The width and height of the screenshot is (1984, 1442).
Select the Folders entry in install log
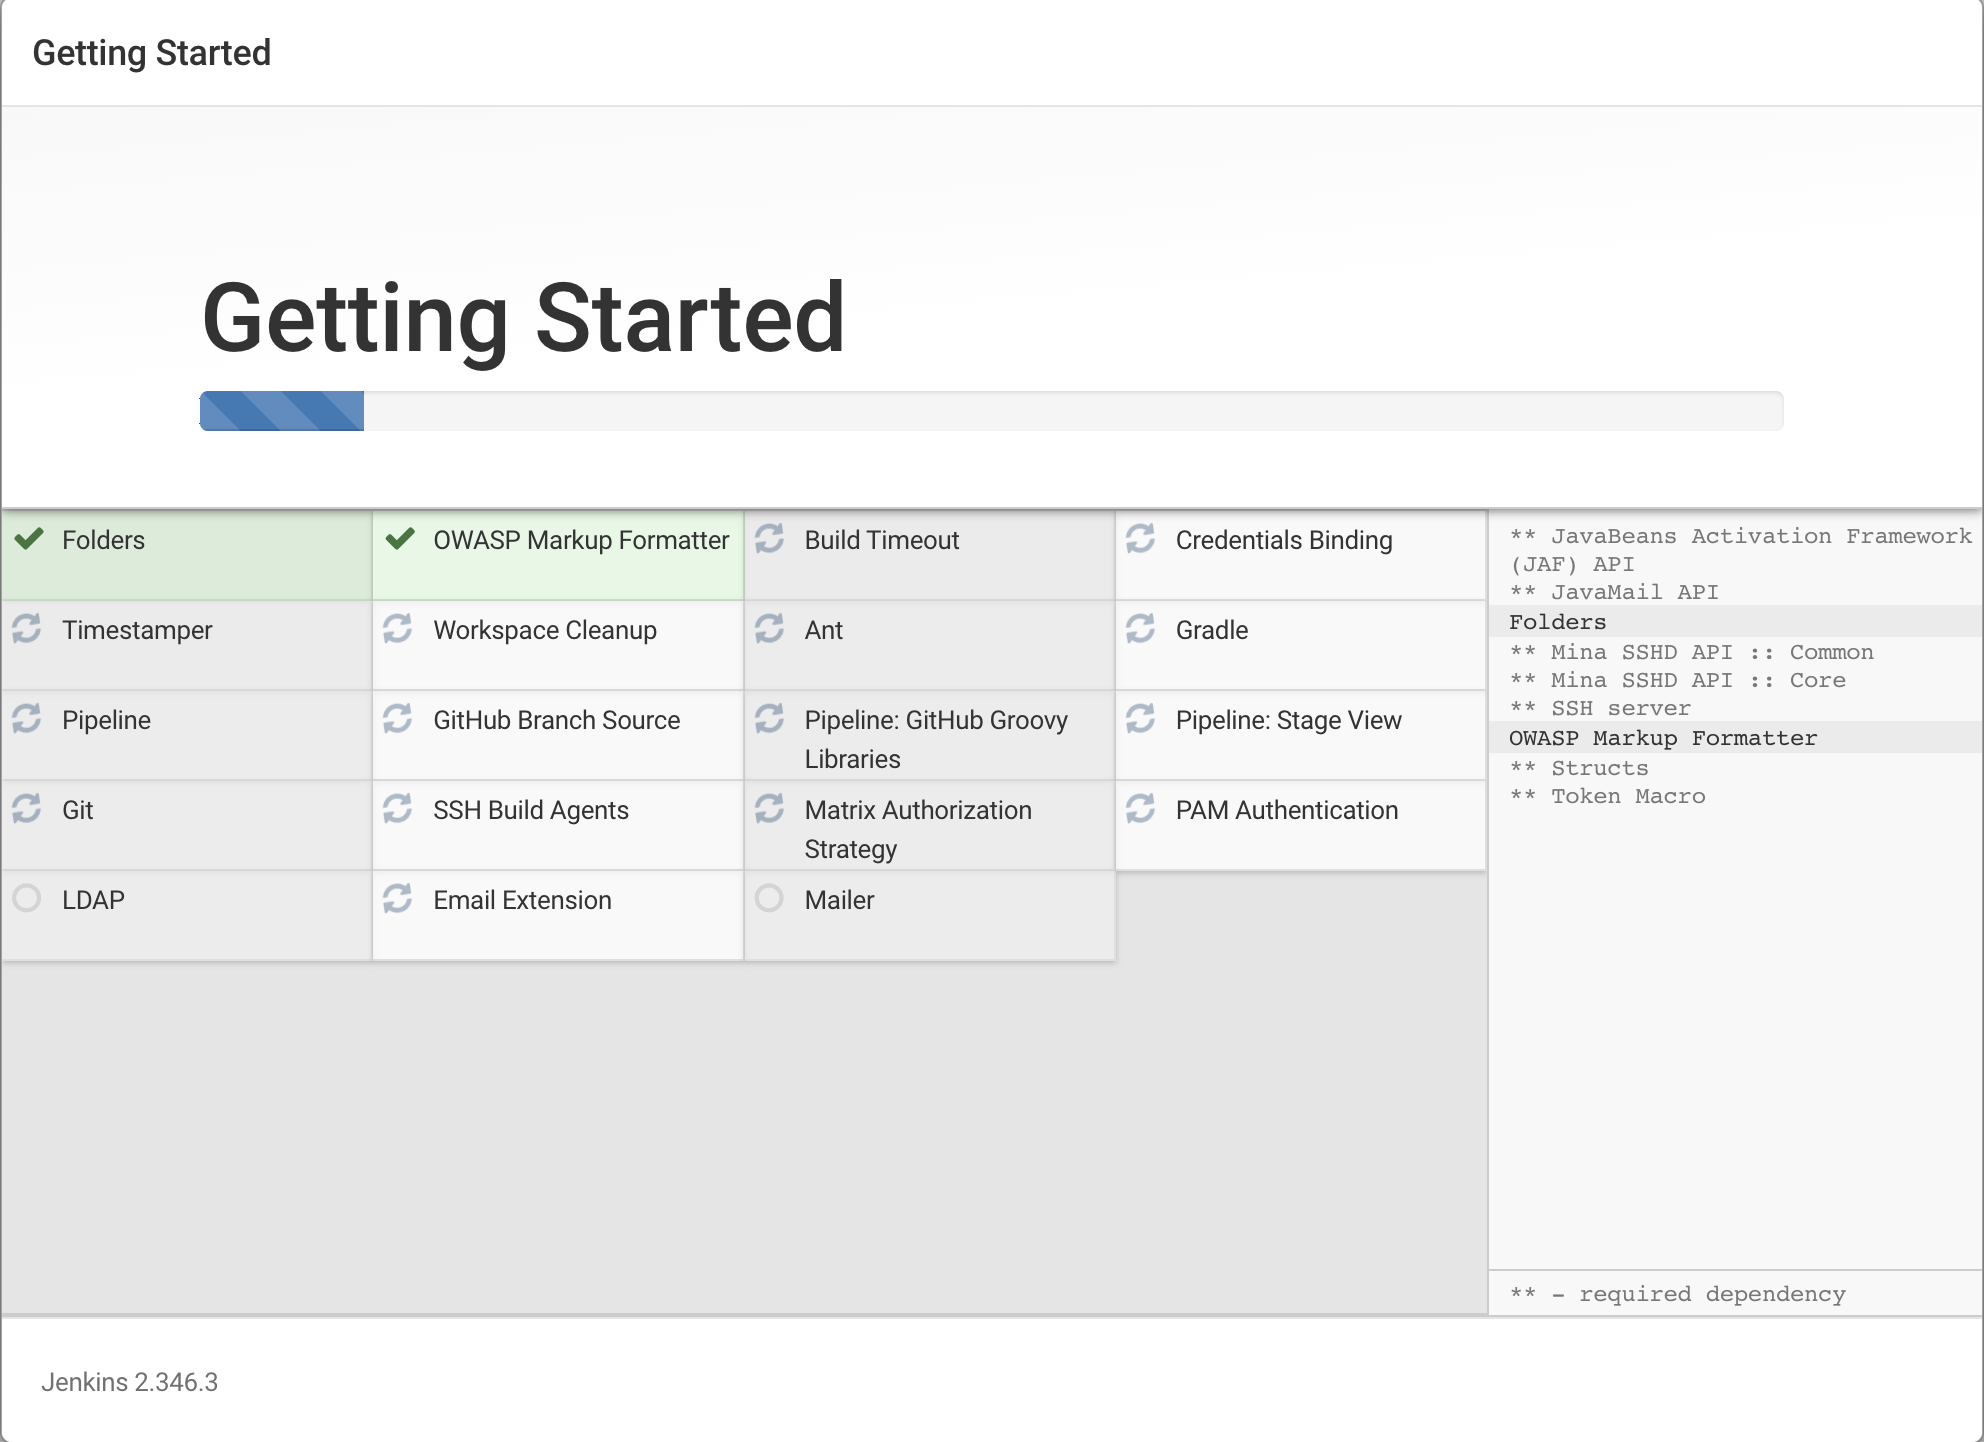[1557, 622]
